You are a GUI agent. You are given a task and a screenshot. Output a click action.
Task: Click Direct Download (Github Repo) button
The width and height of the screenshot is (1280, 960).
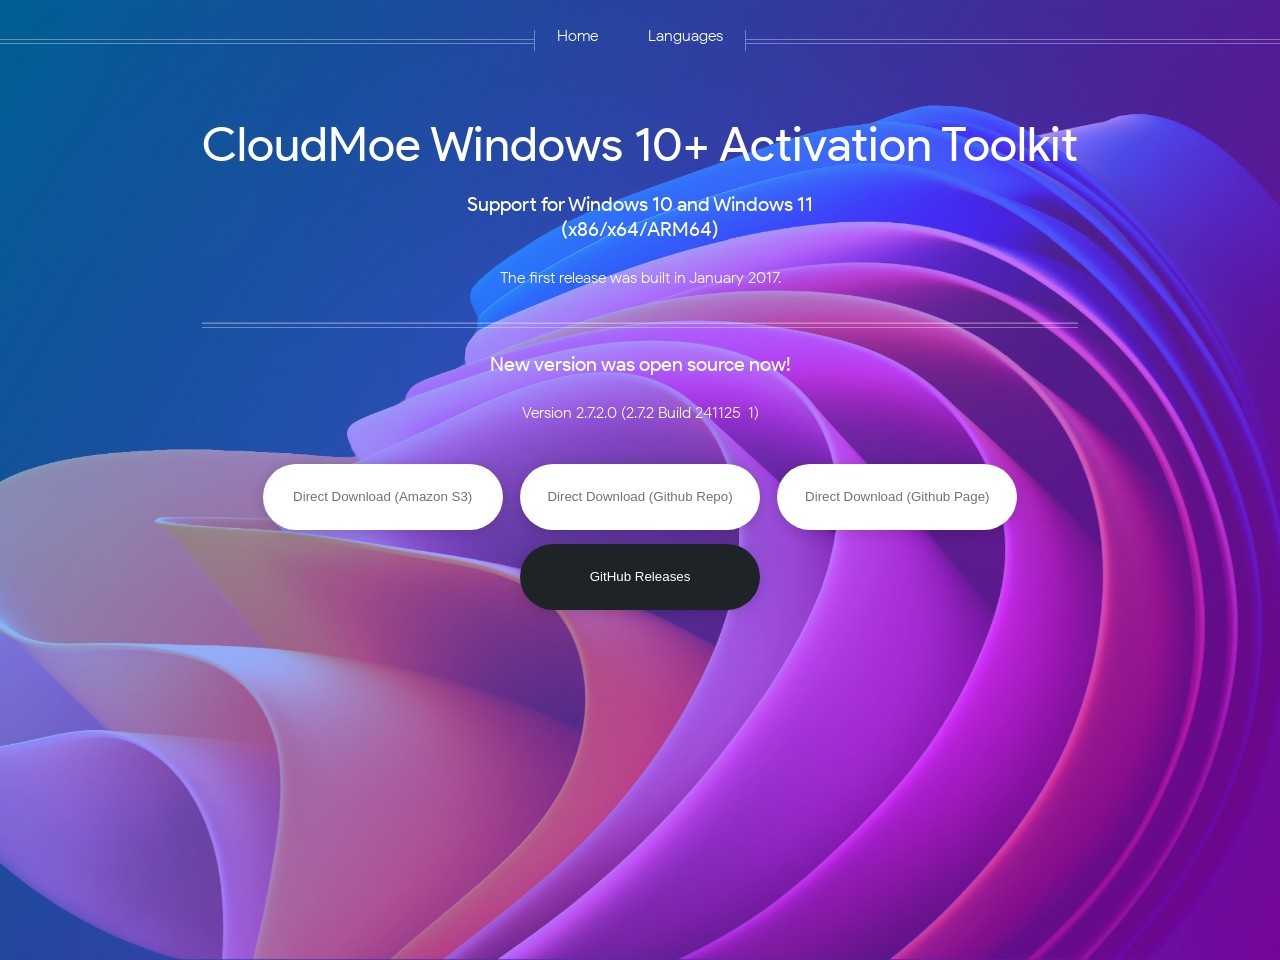pos(640,497)
